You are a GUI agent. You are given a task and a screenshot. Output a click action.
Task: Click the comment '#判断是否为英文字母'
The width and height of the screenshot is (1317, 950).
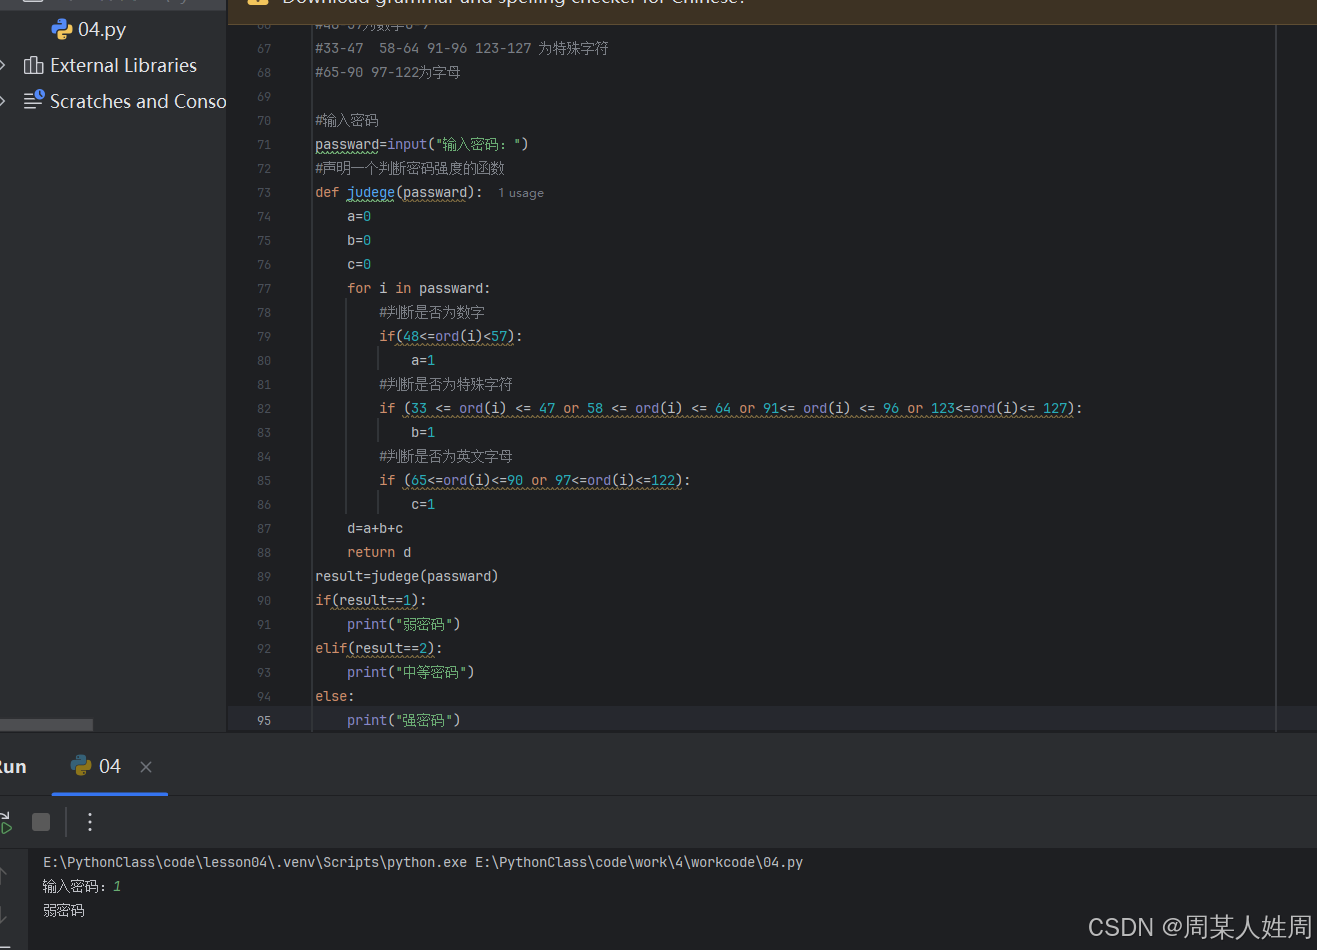[x=446, y=456]
